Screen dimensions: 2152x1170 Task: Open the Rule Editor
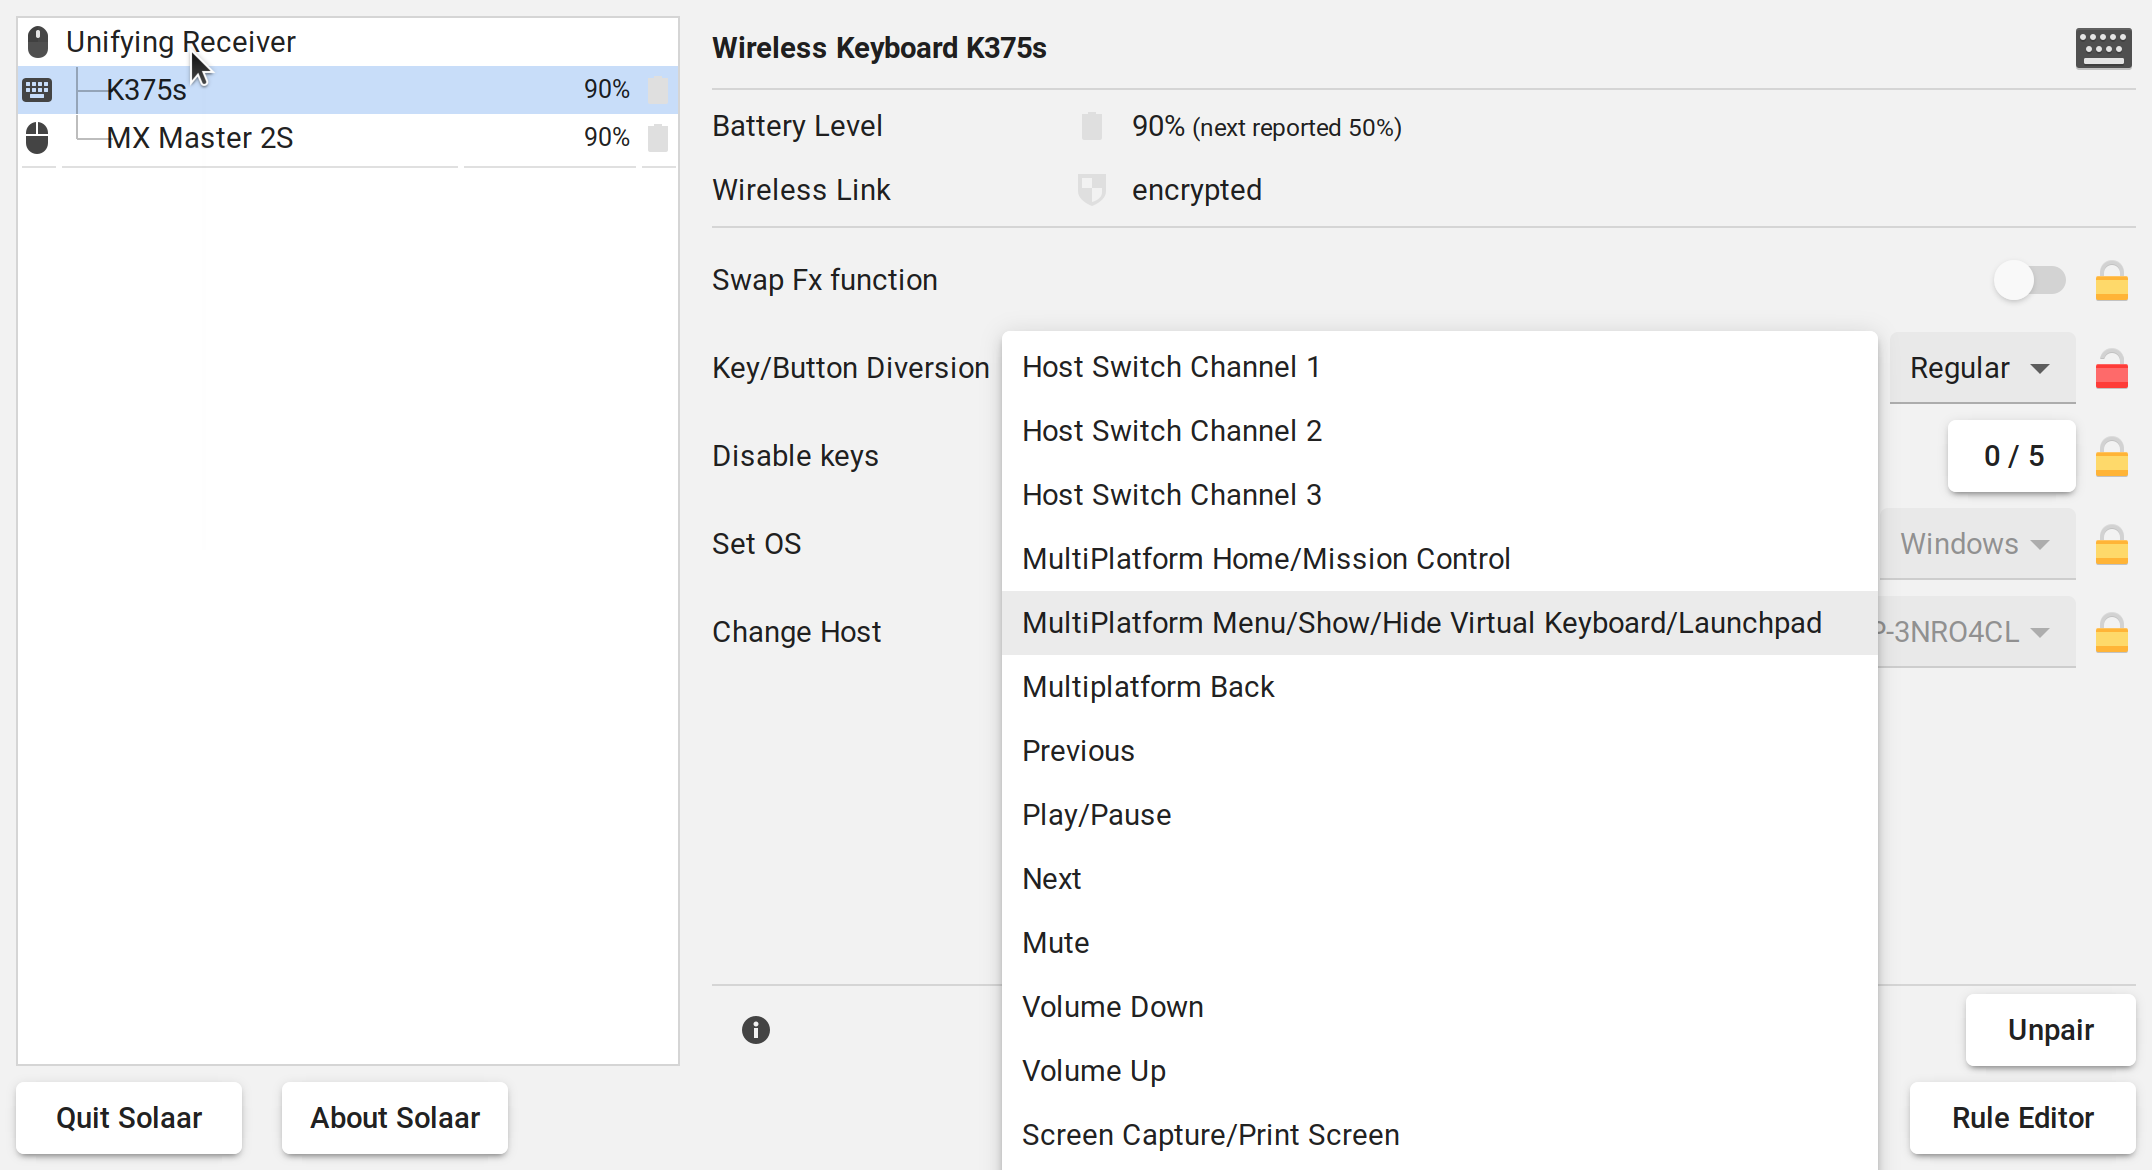click(x=2023, y=1118)
